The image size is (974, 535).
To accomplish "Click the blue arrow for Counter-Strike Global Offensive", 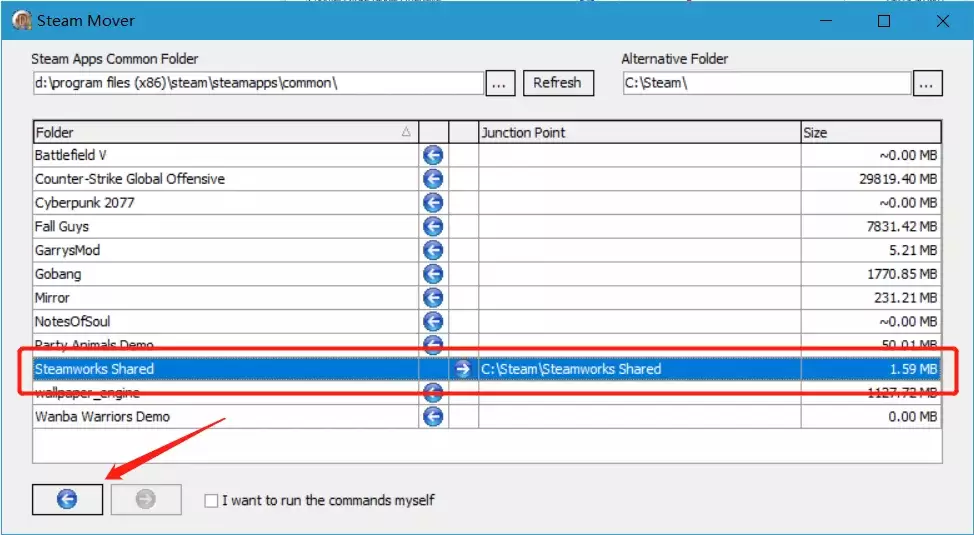I will tap(433, 179).
